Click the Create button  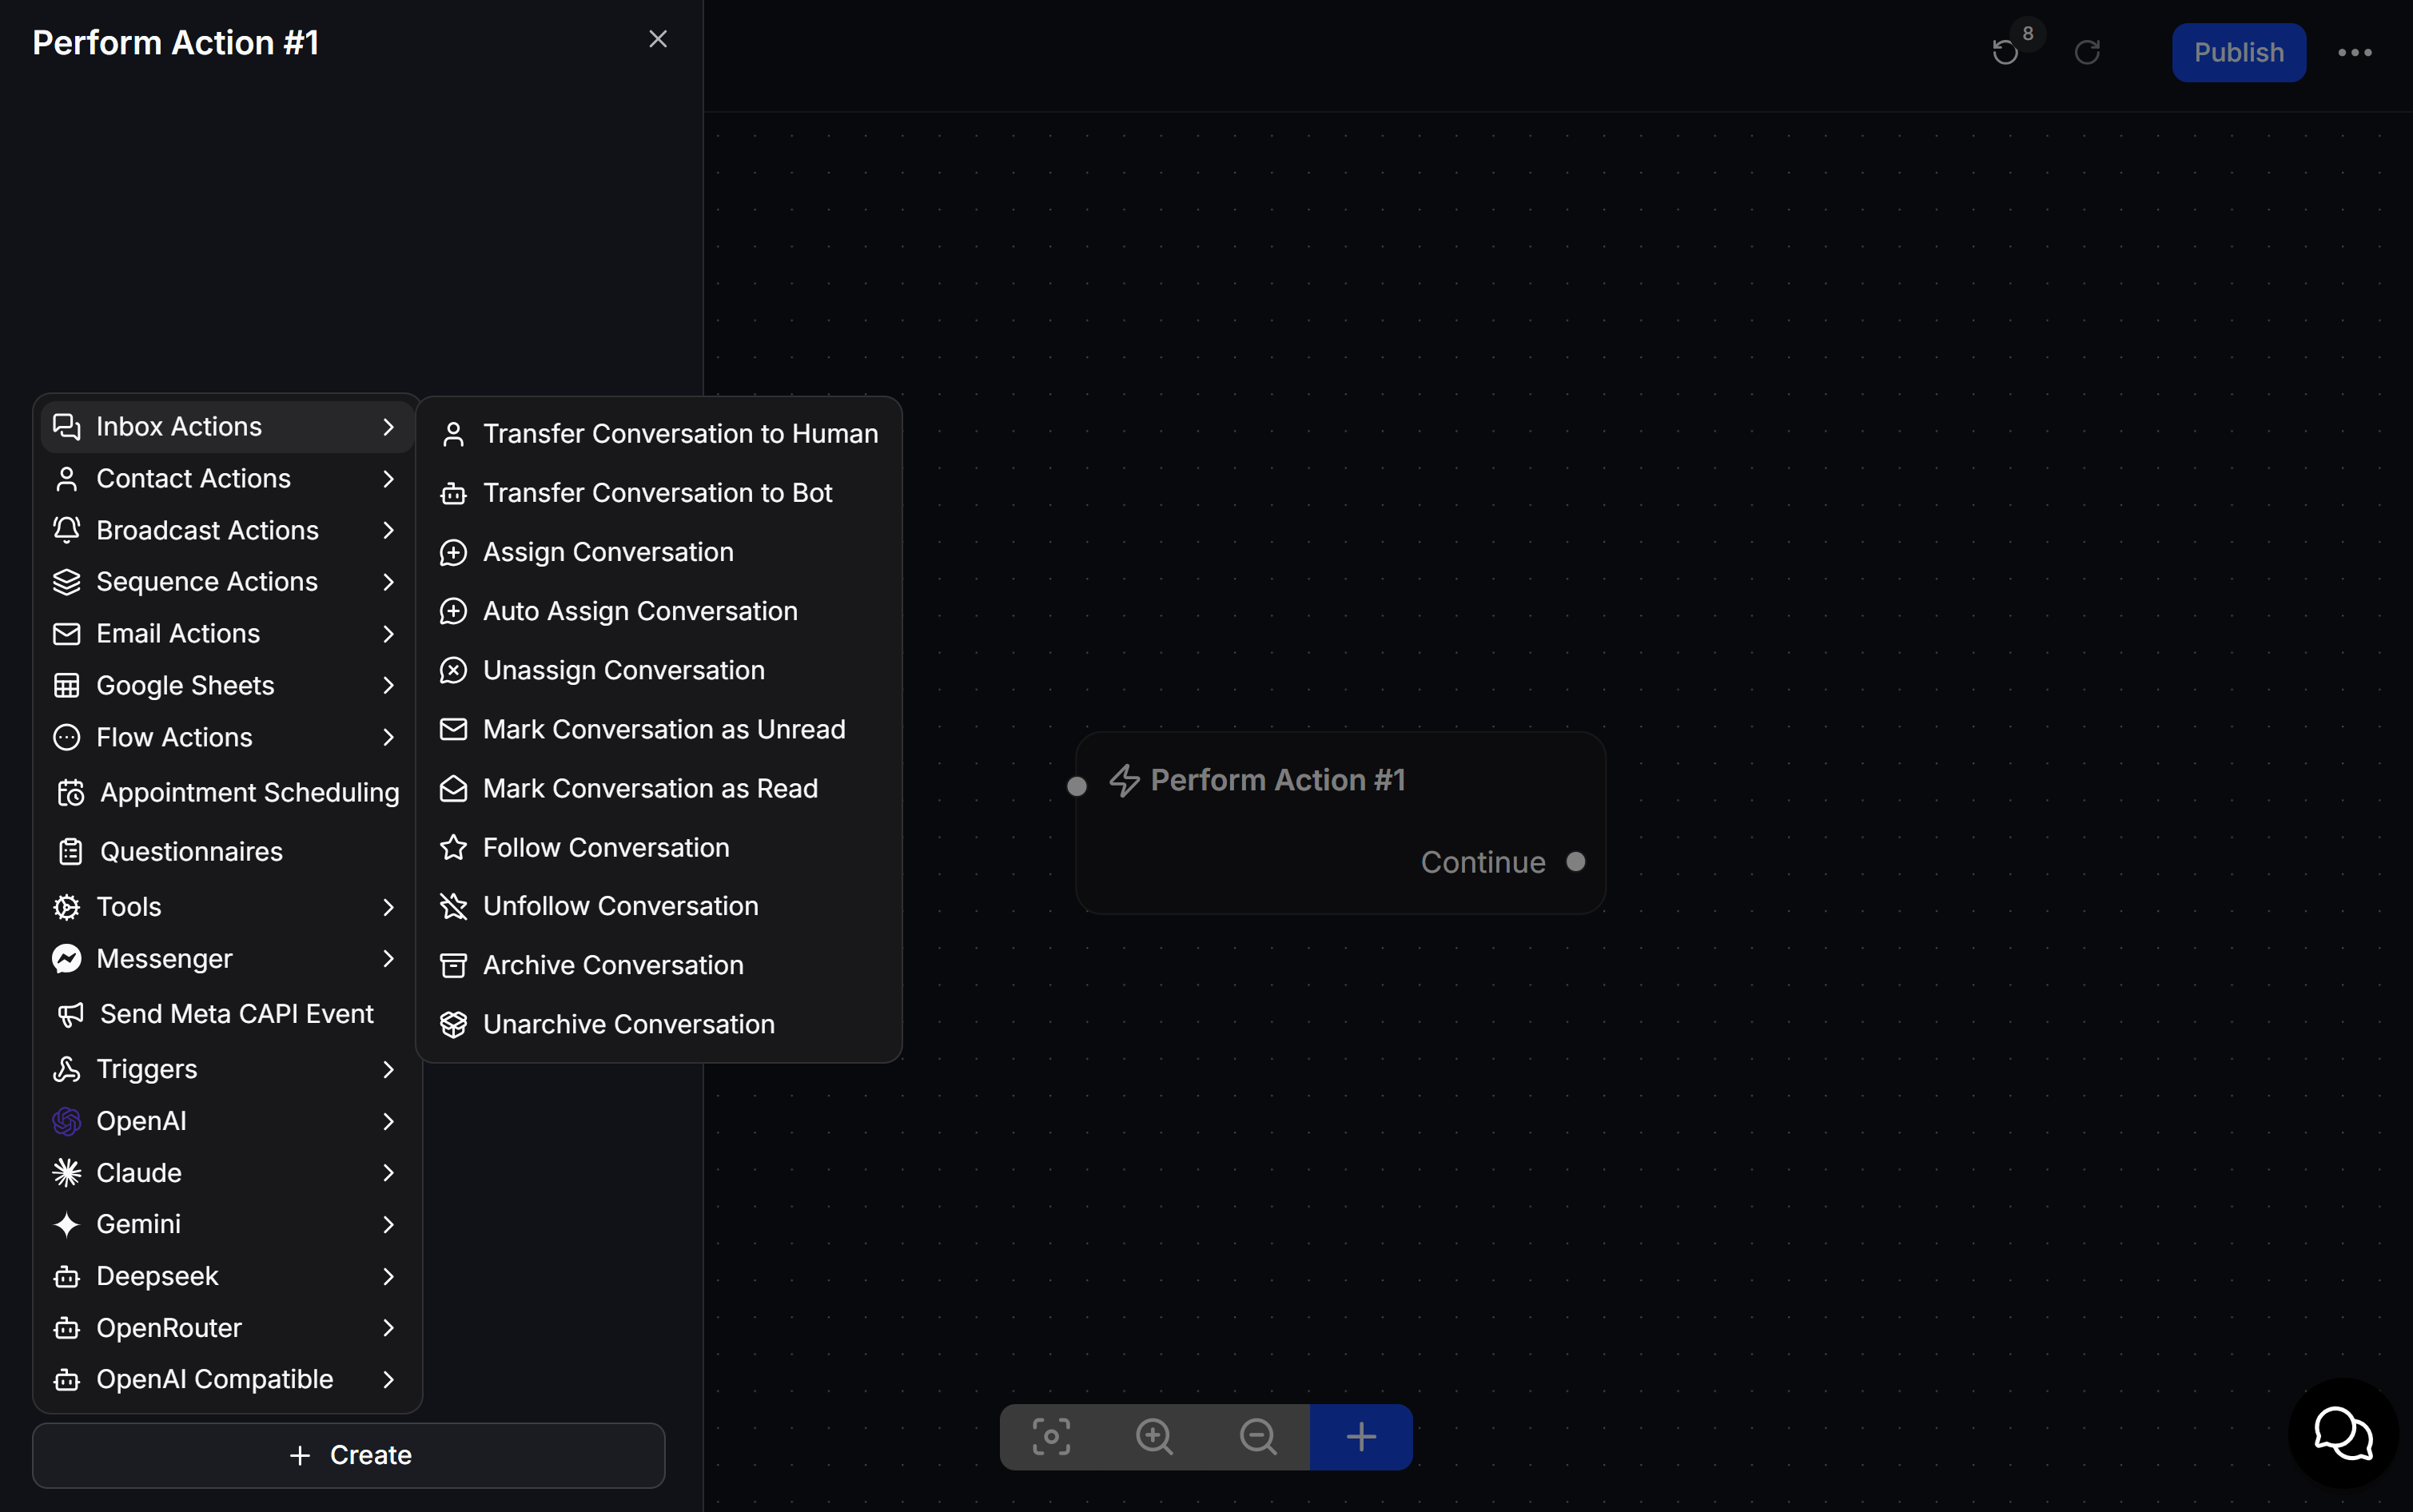point(349,1455)
